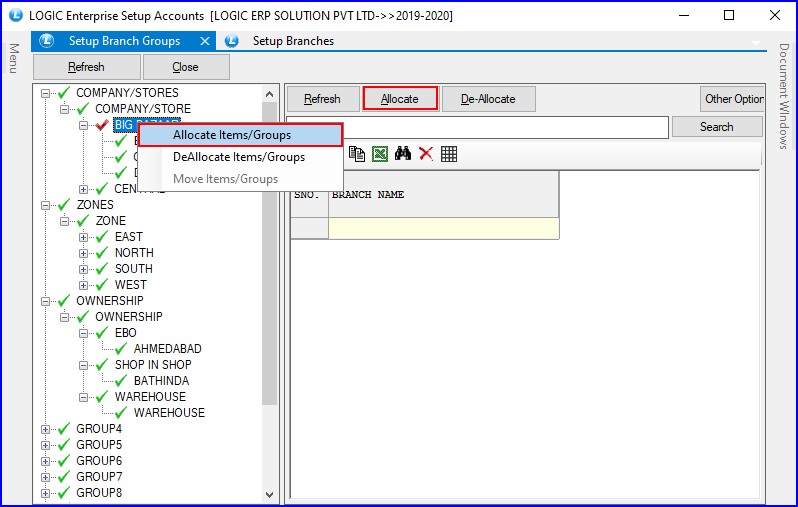Screen dimensions: 798x507
Task: Expand the EAST zone node
Action: 83,237
